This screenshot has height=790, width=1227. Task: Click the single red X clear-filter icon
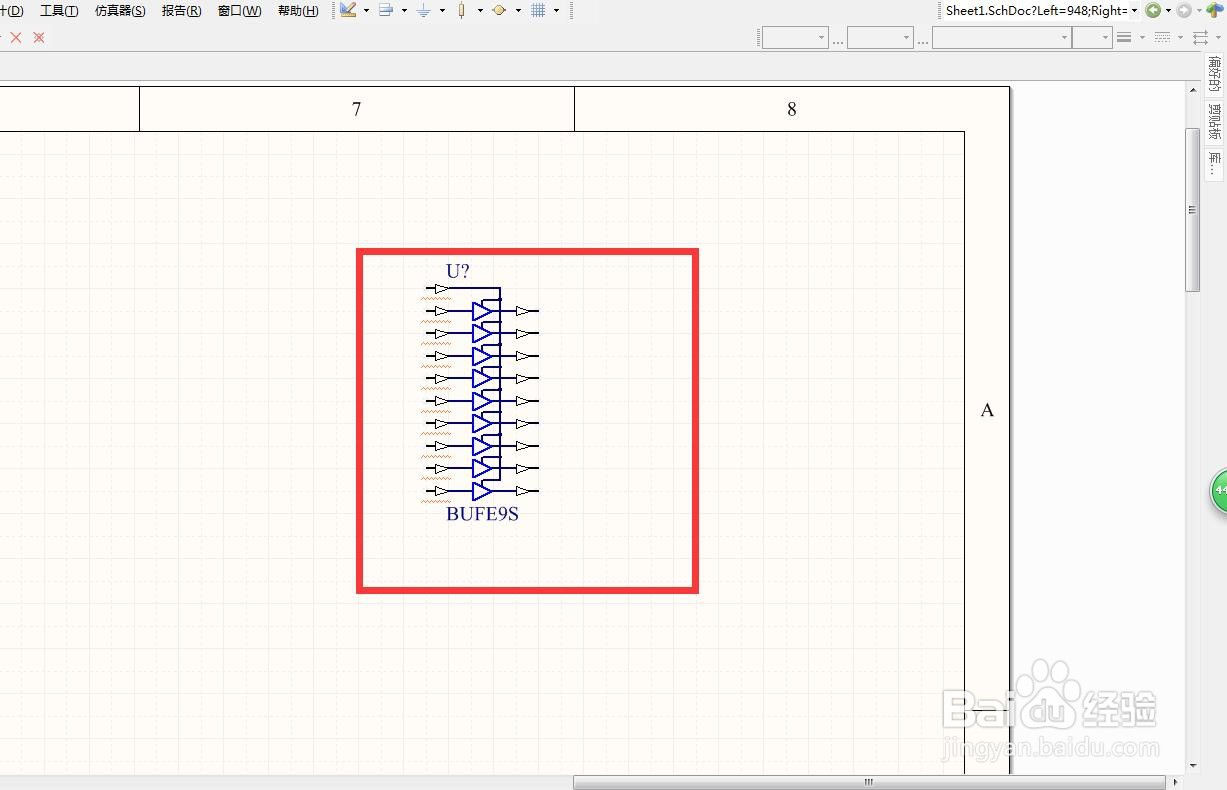click(x=16, y=37)
